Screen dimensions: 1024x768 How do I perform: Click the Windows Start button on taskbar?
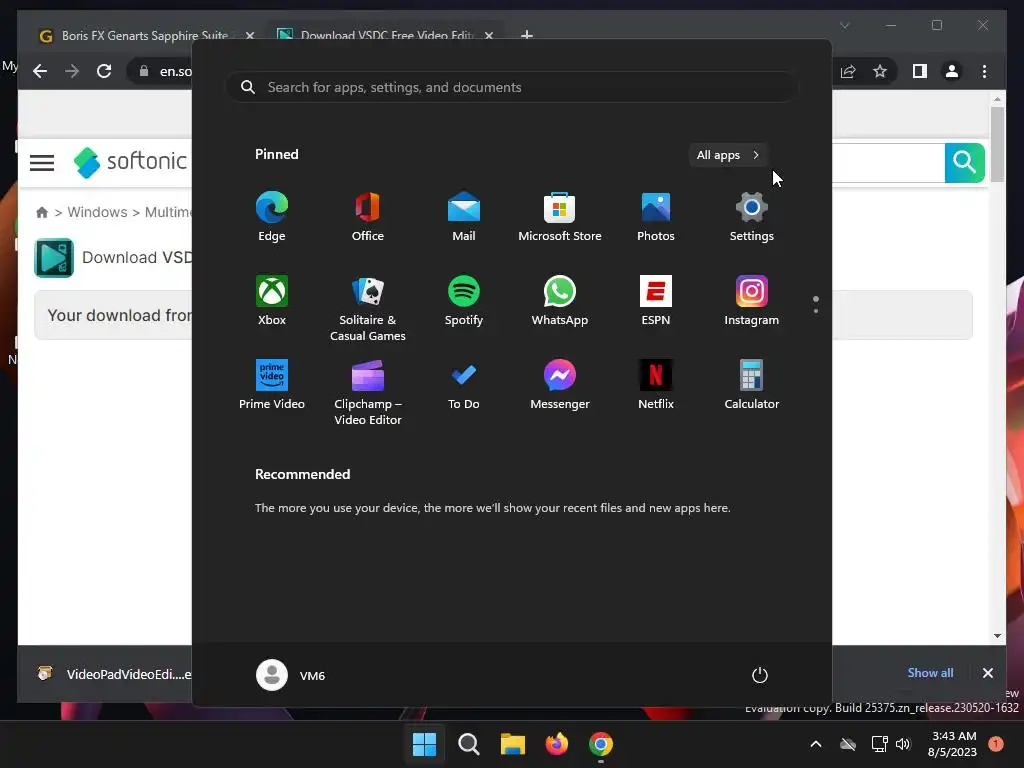tap(424, 744)
